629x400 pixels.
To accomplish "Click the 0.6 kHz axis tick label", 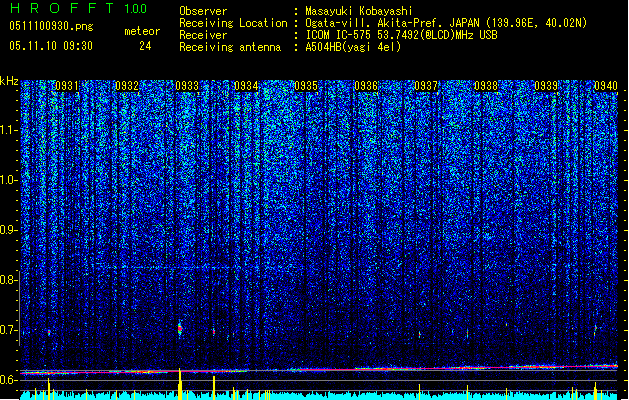I will [x=9, y=380].
